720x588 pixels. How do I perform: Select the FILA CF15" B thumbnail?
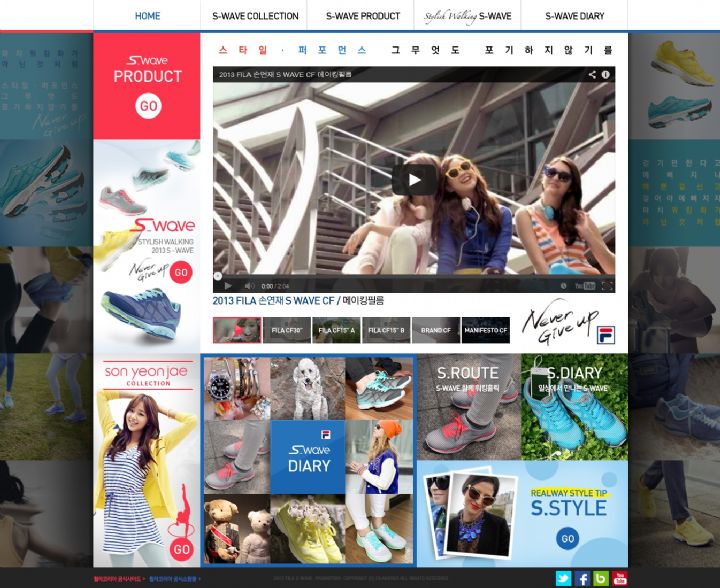(386, 330)
